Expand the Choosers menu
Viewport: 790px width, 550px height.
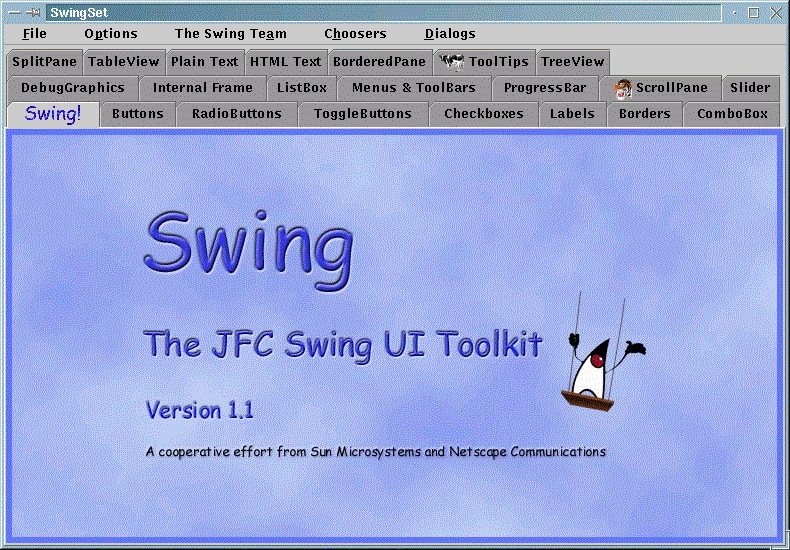click(x=355, y=34)
